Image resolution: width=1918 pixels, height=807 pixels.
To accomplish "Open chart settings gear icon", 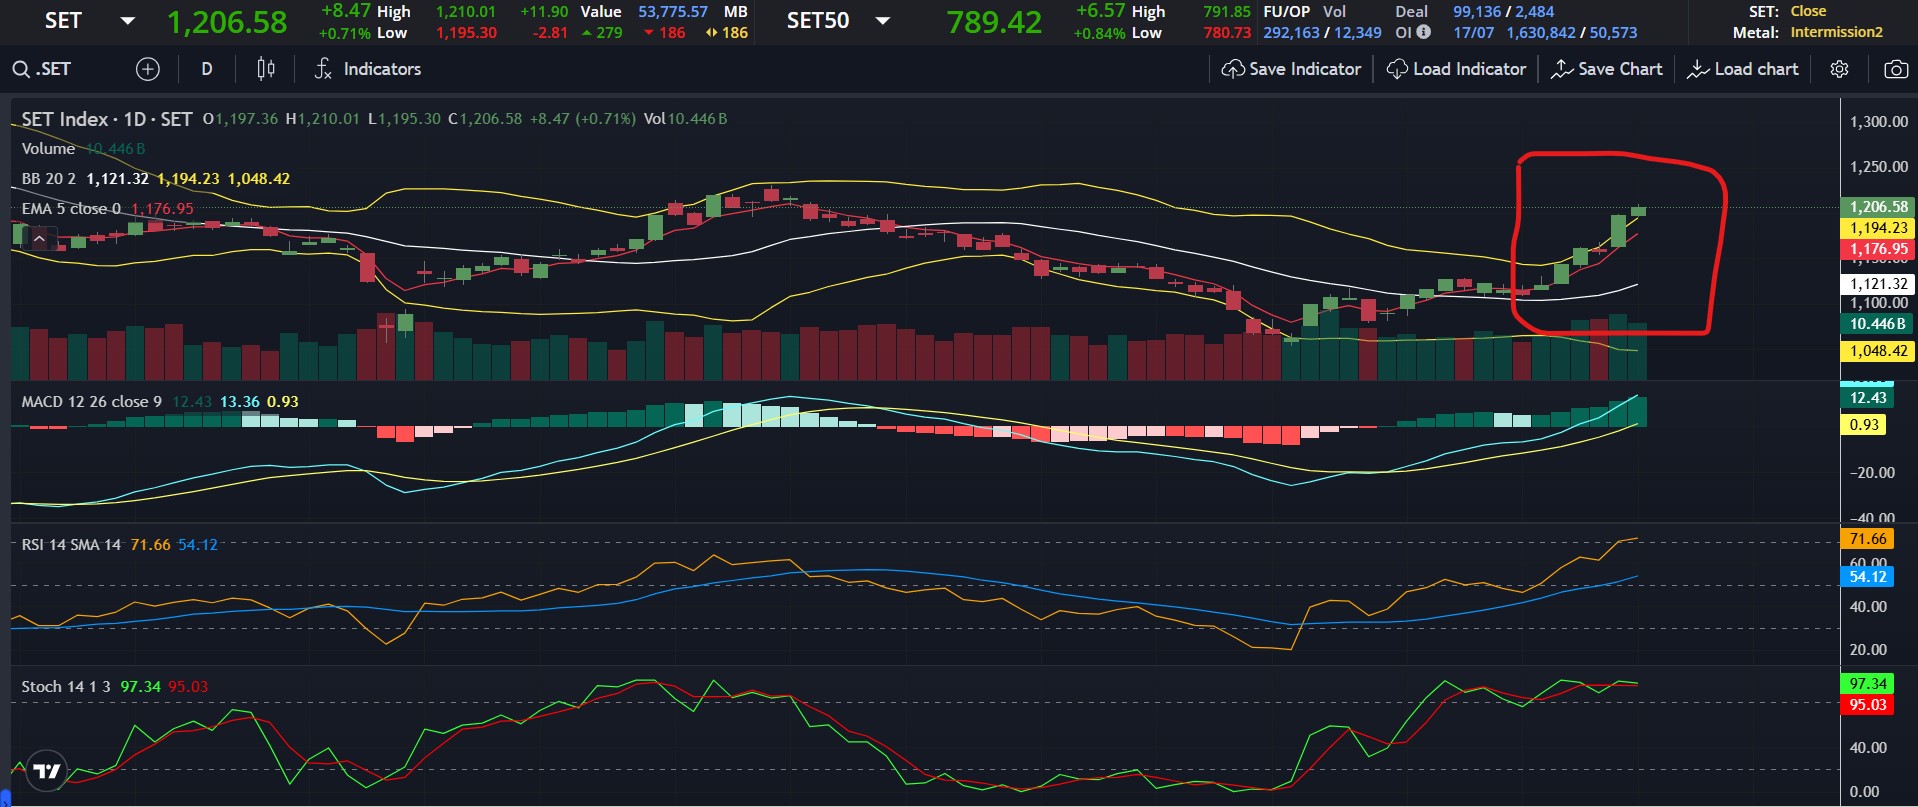I will 1839,69.
